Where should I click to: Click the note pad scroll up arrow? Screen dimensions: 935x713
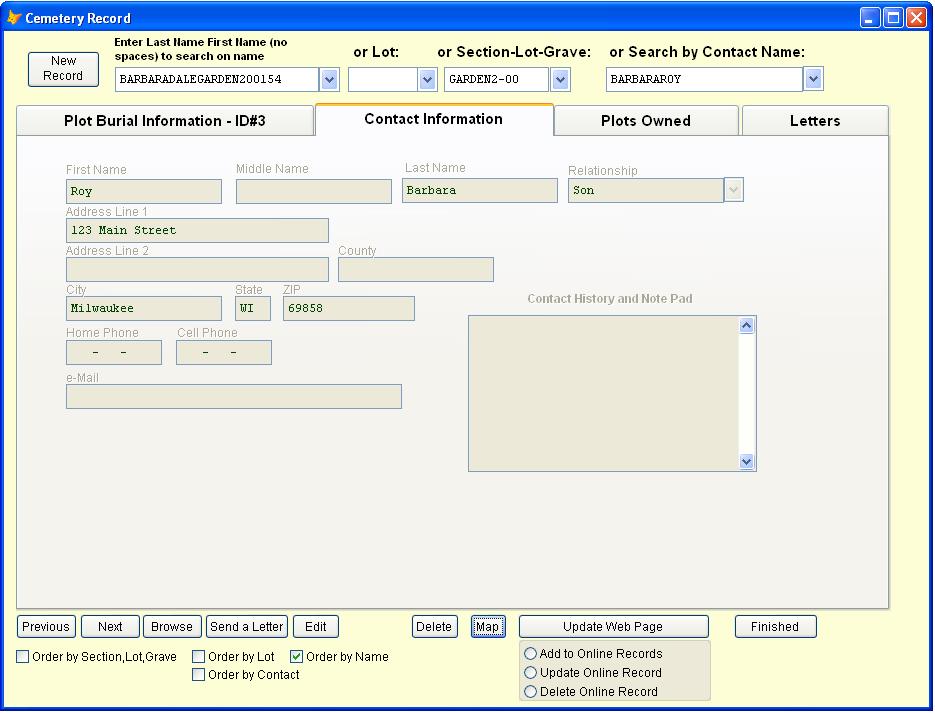(x=747, y=326)
